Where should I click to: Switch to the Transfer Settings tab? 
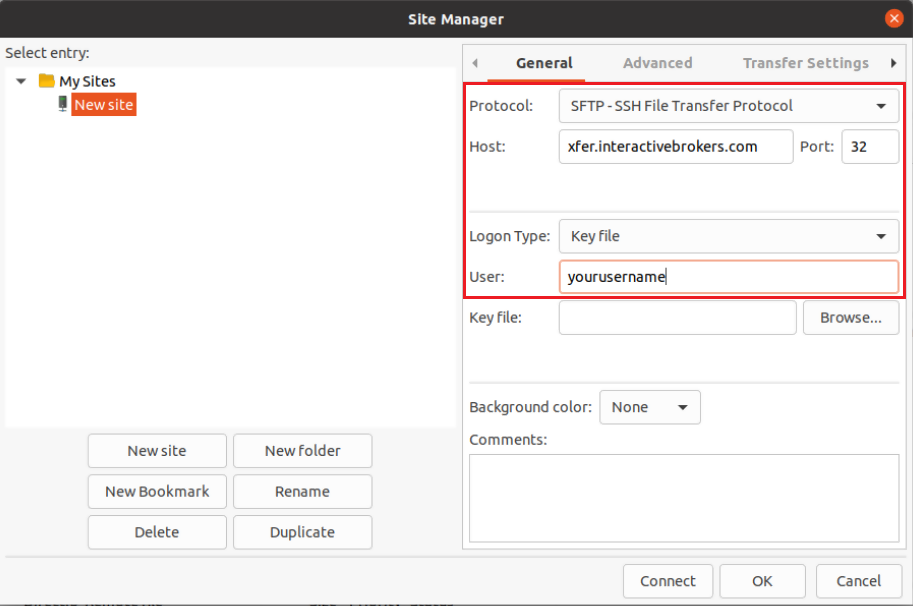coord(805,63)
